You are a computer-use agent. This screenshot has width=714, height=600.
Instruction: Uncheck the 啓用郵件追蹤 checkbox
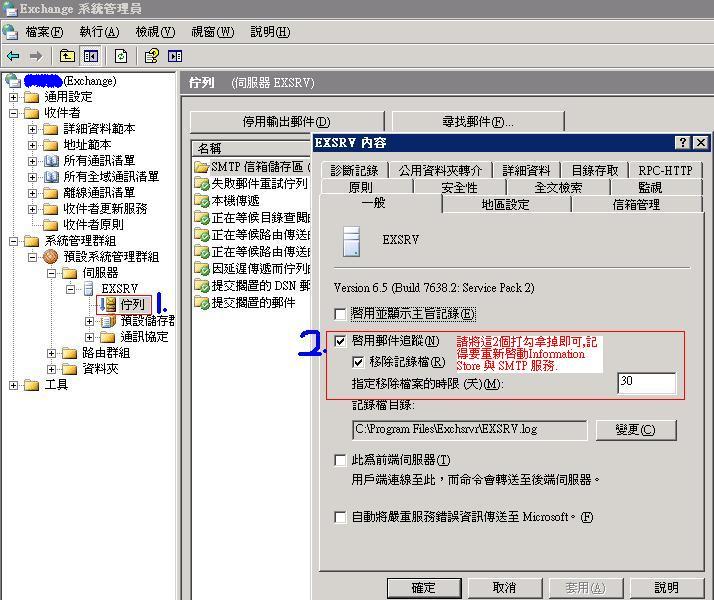click(341, 342)
